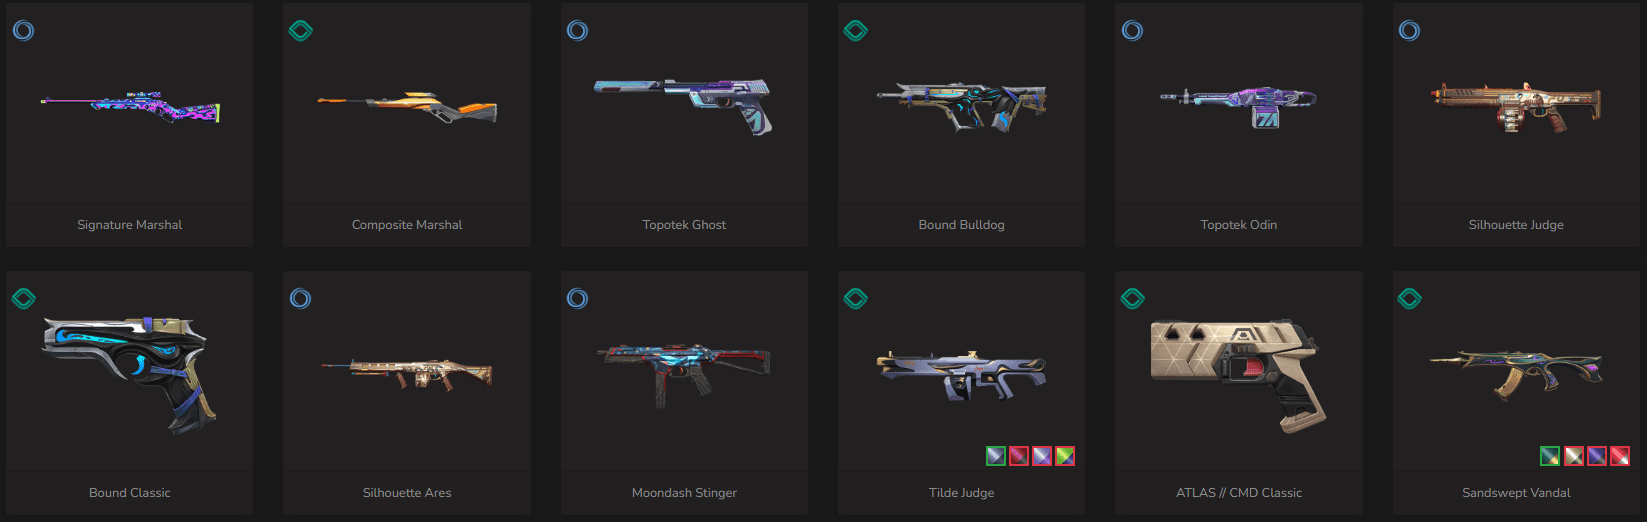The height and width of the screenshot is (522, 1647).
Task: Click the tier icon on Topotek Odin card
Action: pyautogui.click(x=1132, y=30)
